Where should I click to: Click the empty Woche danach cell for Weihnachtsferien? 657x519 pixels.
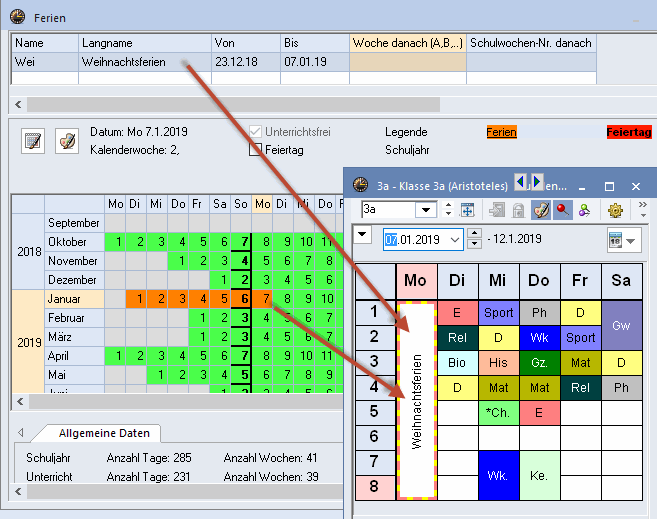[408, 62]
